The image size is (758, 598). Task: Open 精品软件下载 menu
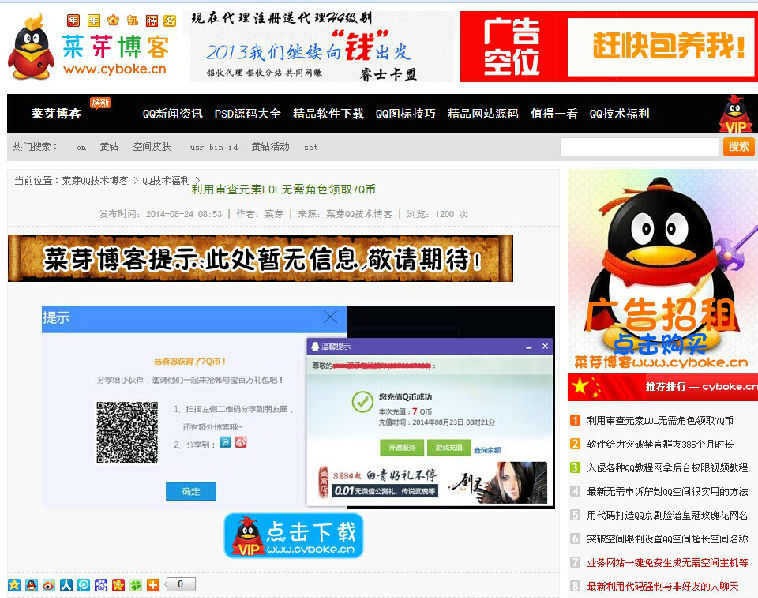tap(328, 114)
